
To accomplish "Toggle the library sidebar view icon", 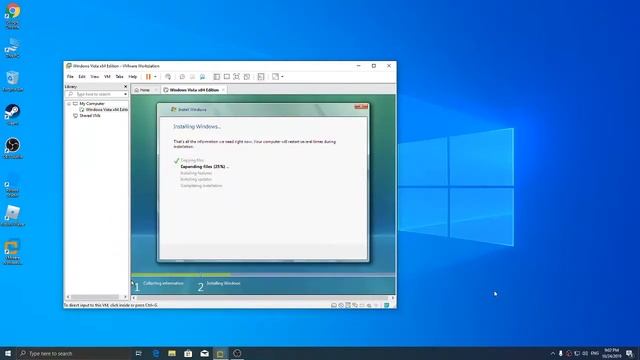I will point(217,77).
